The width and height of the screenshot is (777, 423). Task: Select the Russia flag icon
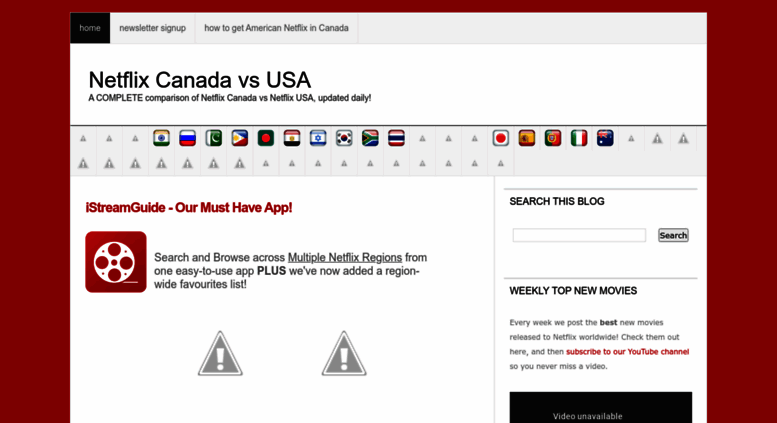187,139
